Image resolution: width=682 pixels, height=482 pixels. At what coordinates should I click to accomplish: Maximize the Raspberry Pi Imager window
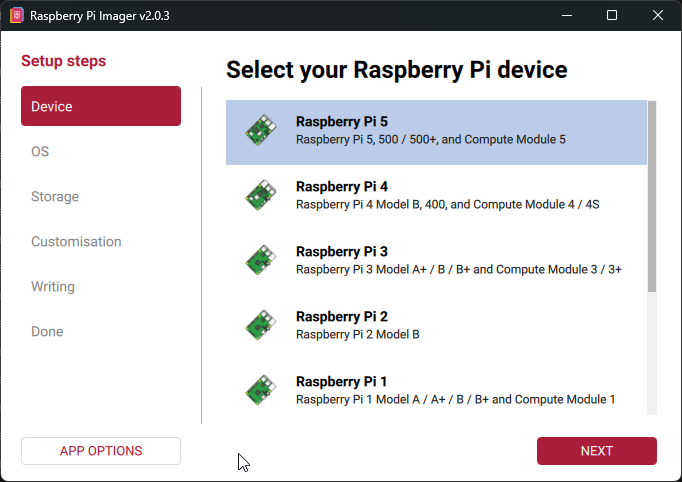(612, 16)
